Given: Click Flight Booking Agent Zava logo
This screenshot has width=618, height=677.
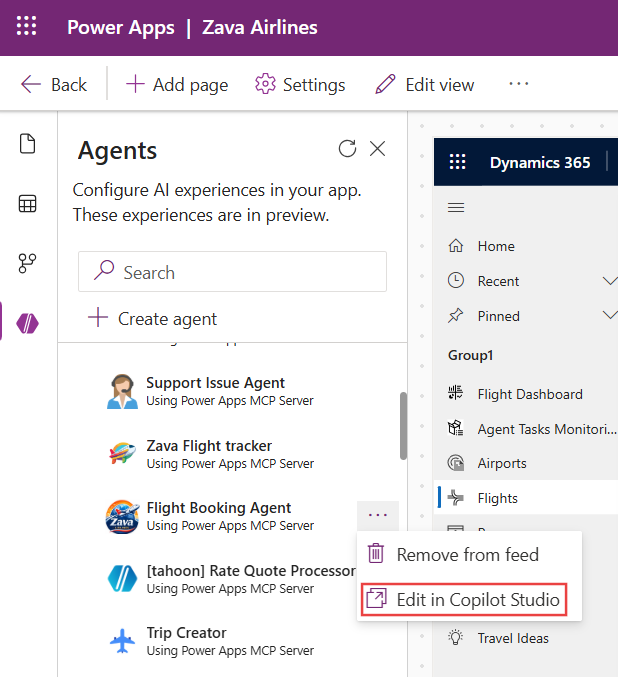Looking at the screenshot, I should pos(123,516).
